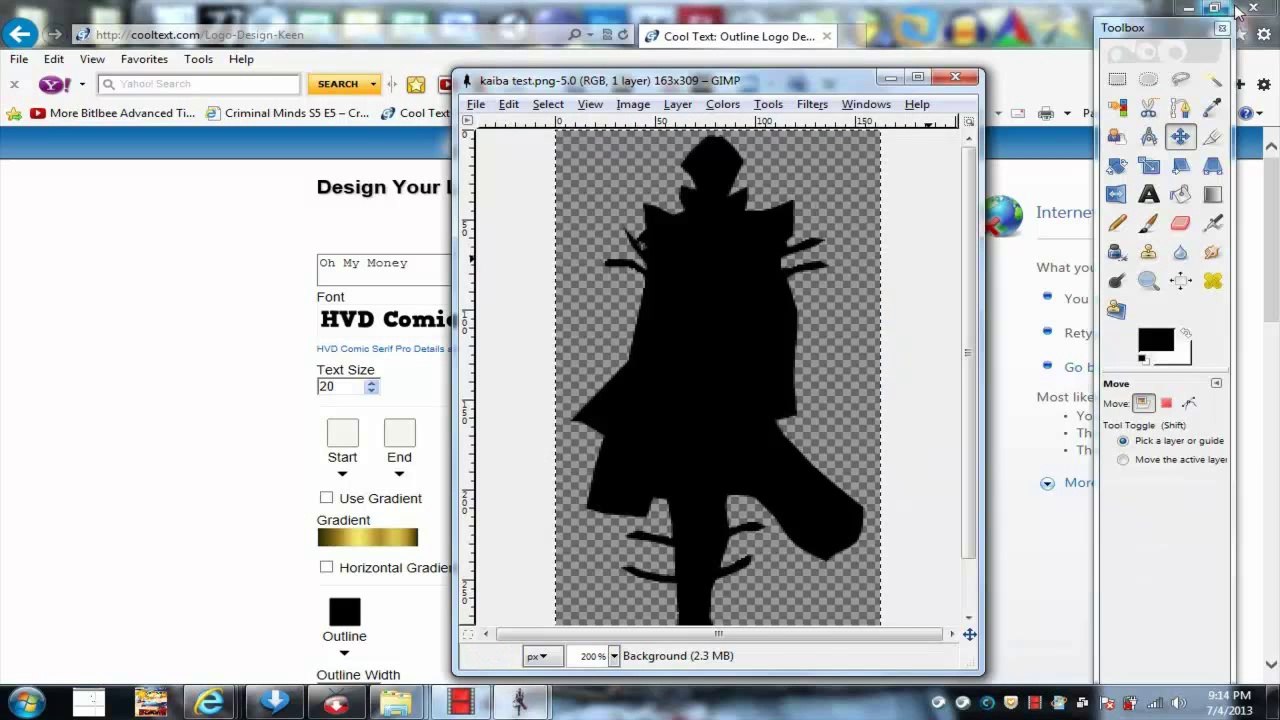Image resolution: width=1280 pixels, height=720 pixels.
Task: Select the Measure compass tool
Action: (1148, 137)
